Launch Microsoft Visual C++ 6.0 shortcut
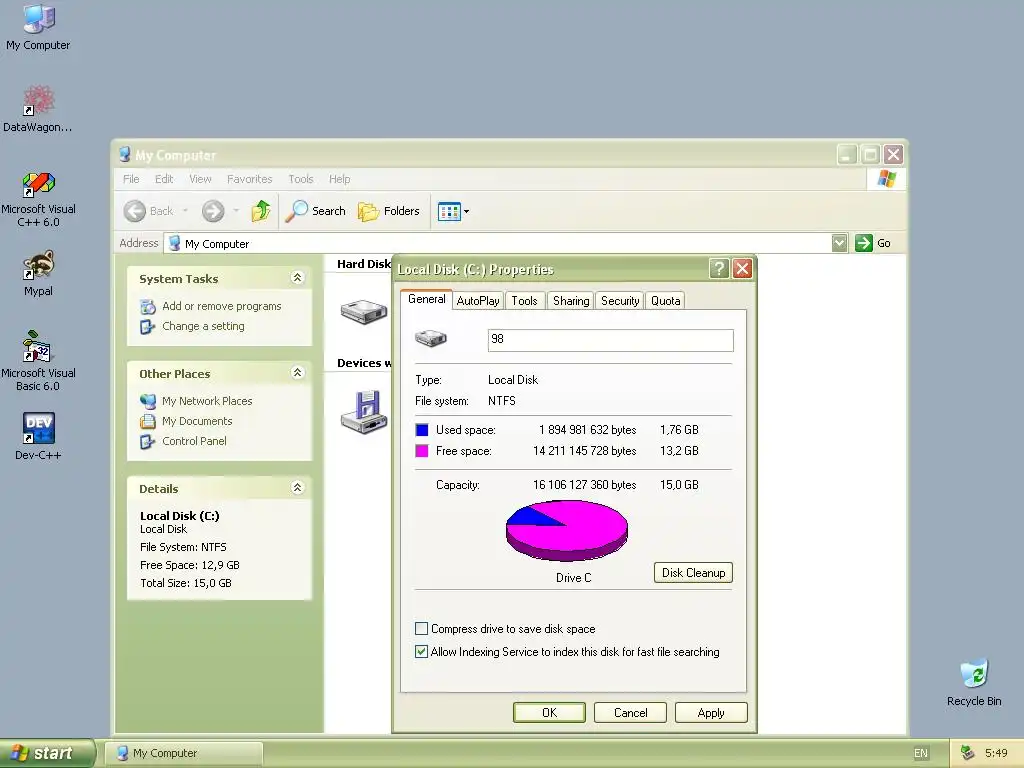This screenshot has height=768, width=1024. click(38, 199)
